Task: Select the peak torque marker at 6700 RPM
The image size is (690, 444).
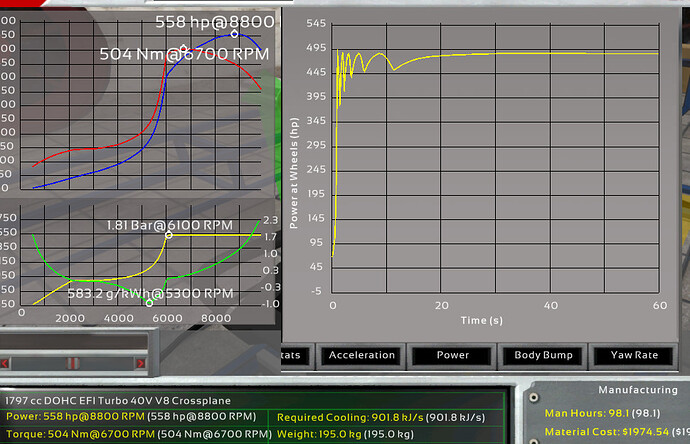Action: [184, 48]
